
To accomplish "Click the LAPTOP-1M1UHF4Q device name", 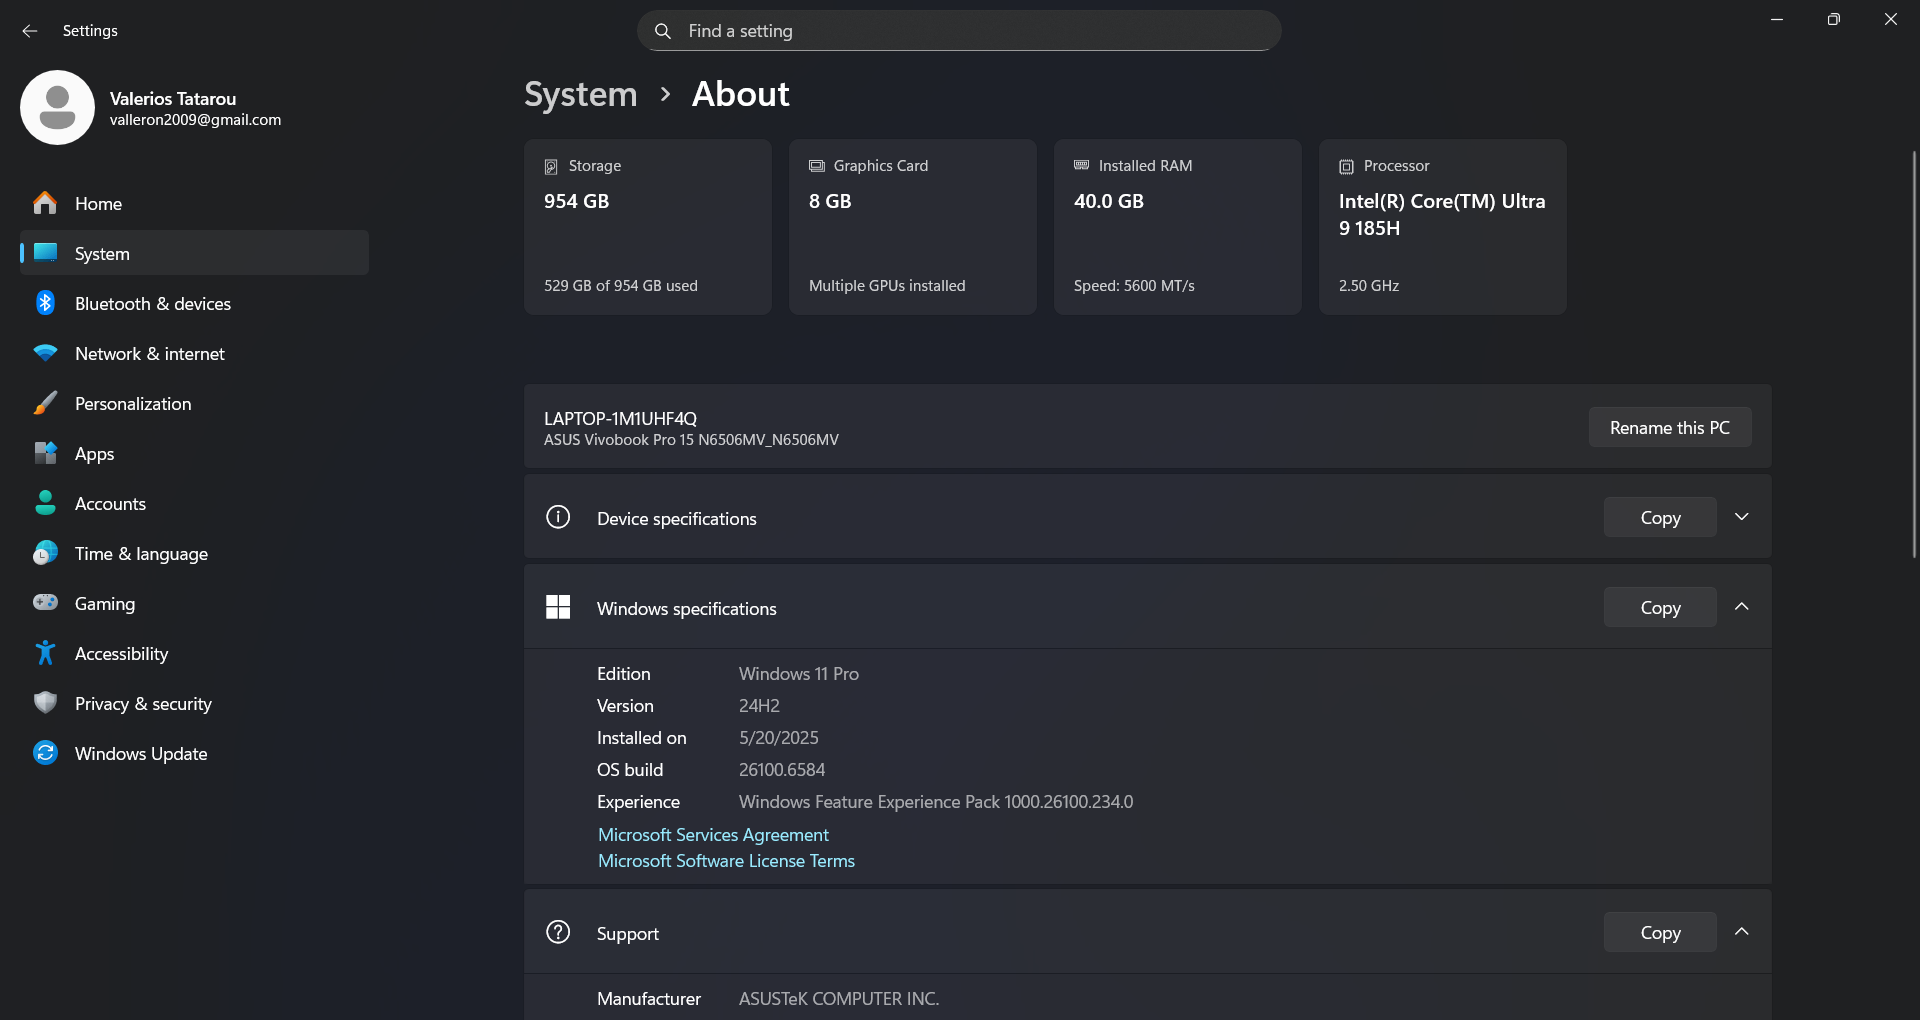I will pyautogui.click(x=620, y=418).
